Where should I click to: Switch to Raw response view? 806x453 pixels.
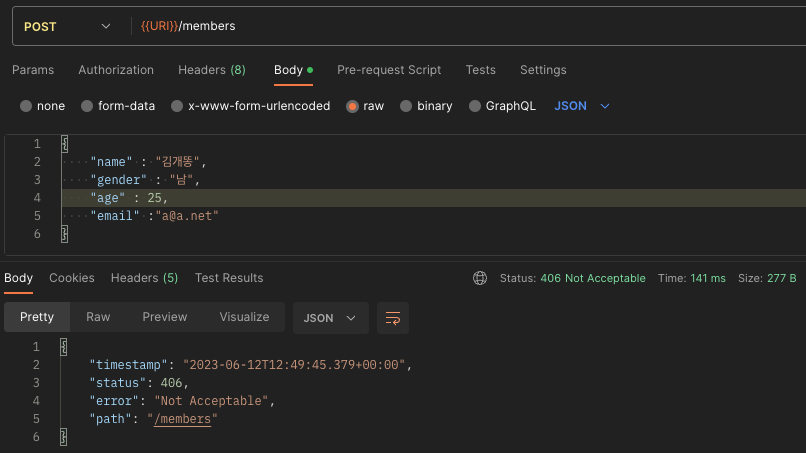click(x=98, y=317)
